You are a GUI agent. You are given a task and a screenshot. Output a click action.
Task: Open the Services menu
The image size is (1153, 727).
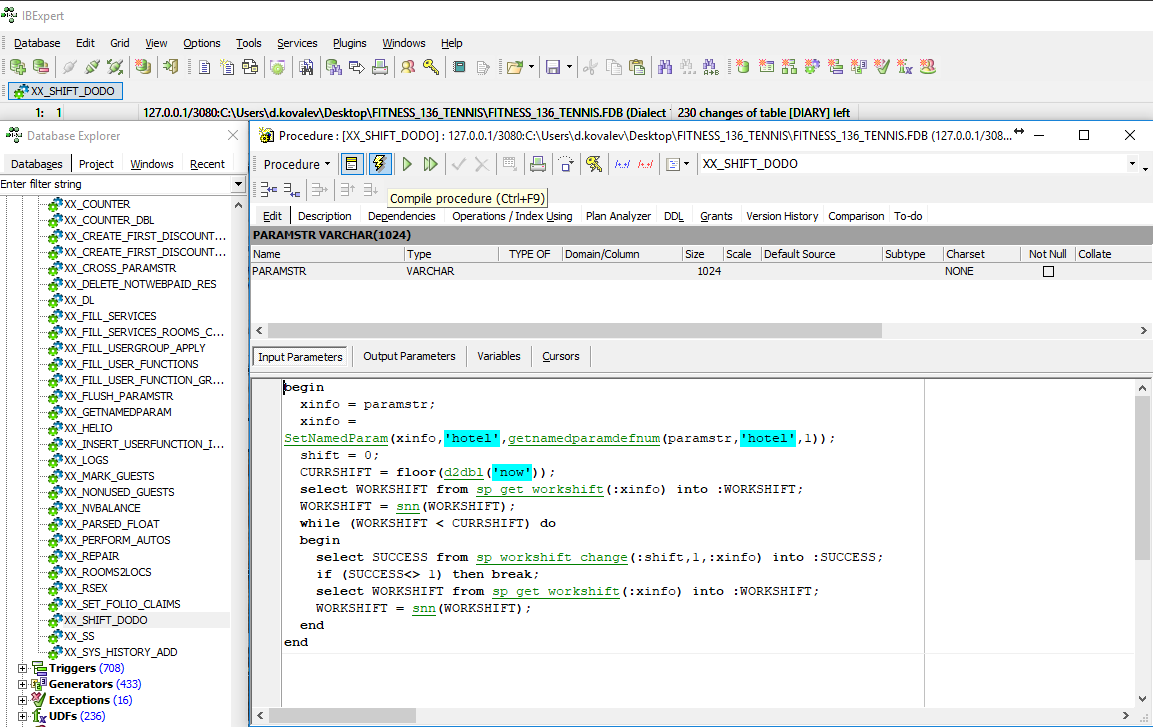[x=297, y=43]
